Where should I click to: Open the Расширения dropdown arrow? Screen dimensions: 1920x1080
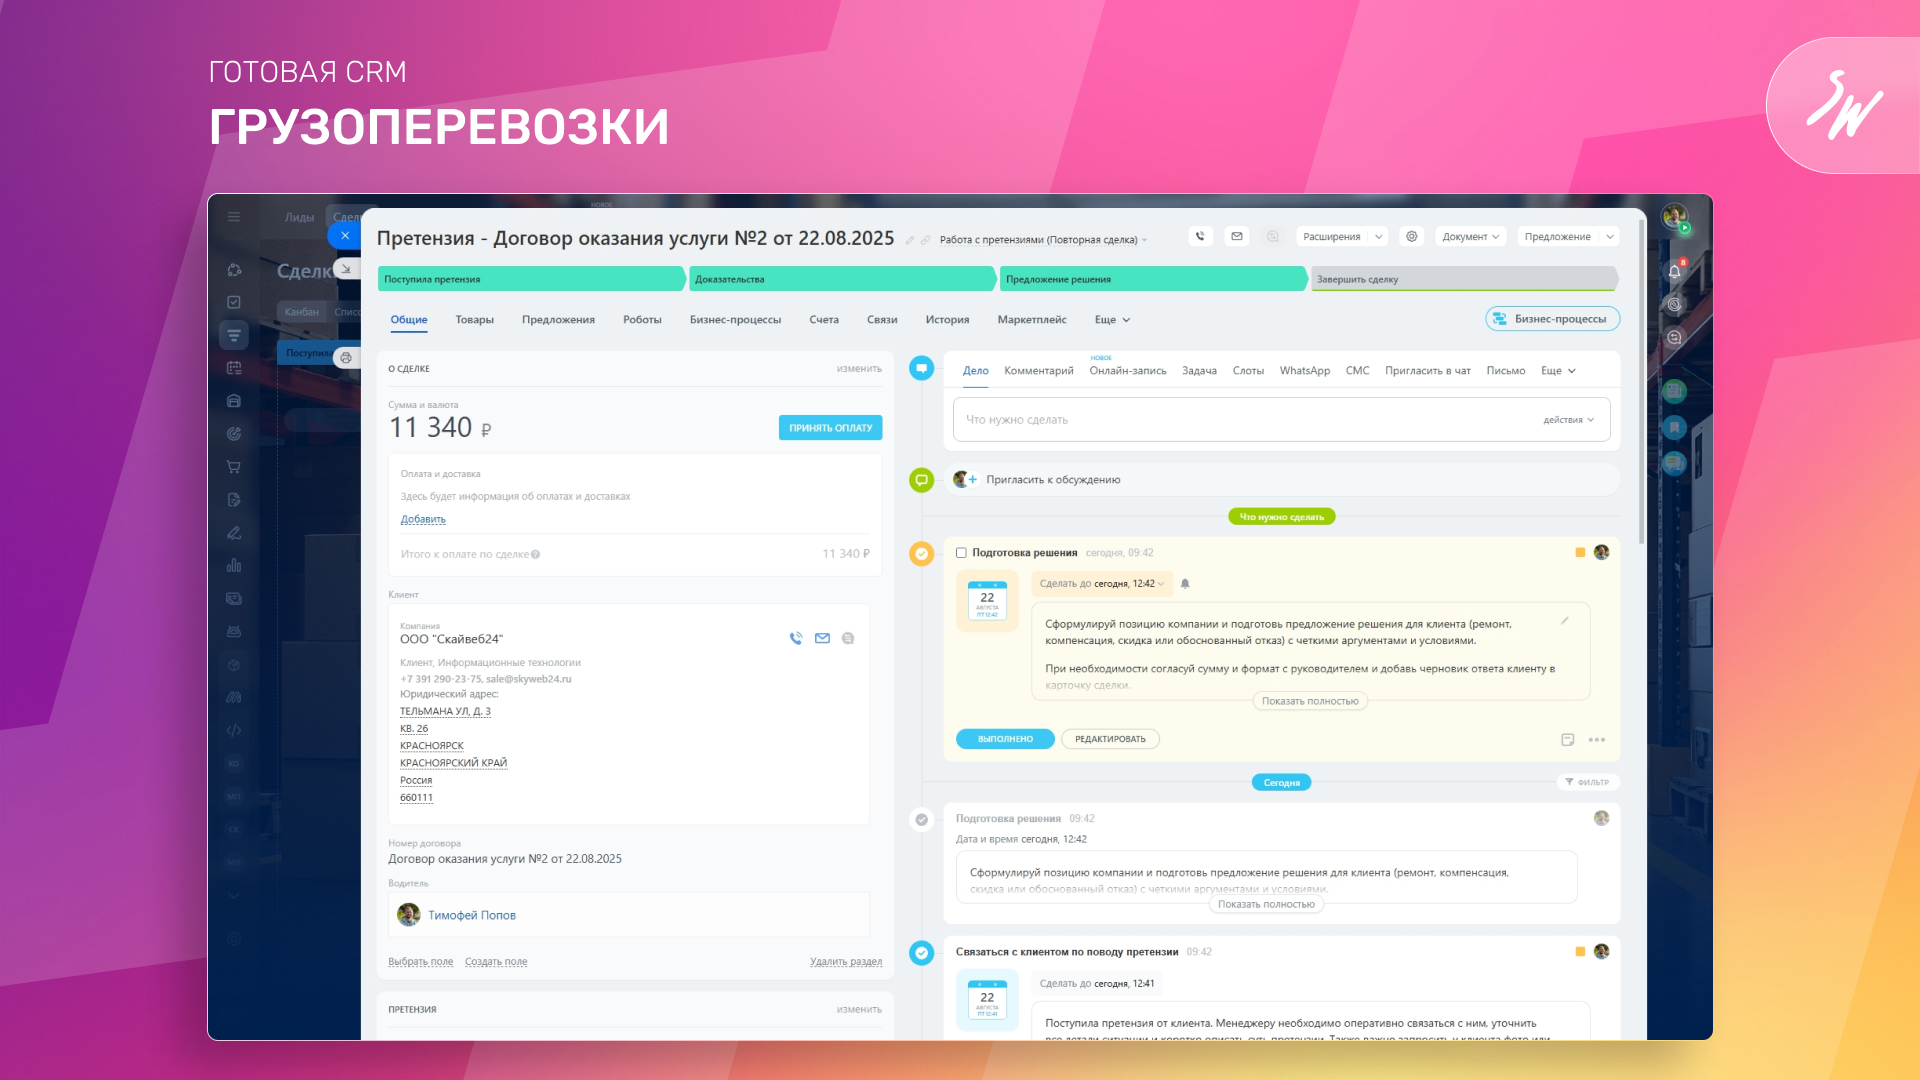(1378, 237)
